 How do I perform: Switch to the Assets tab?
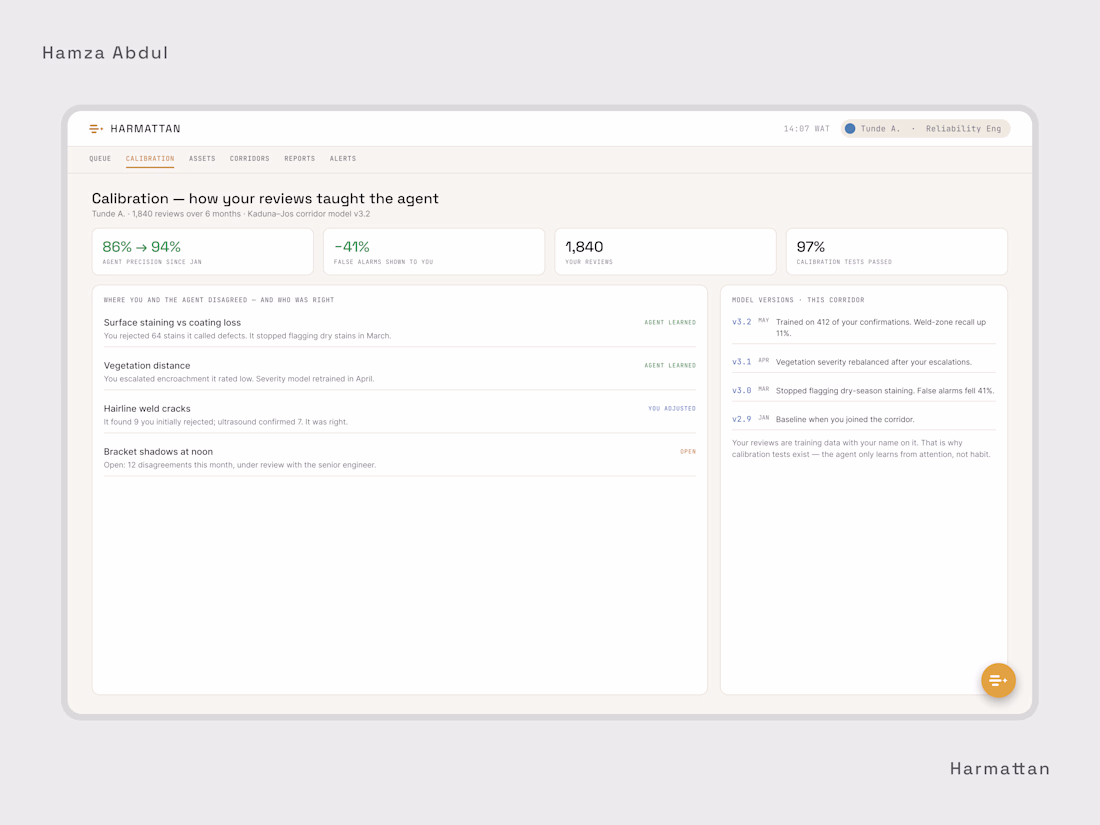tap(202, 159)
